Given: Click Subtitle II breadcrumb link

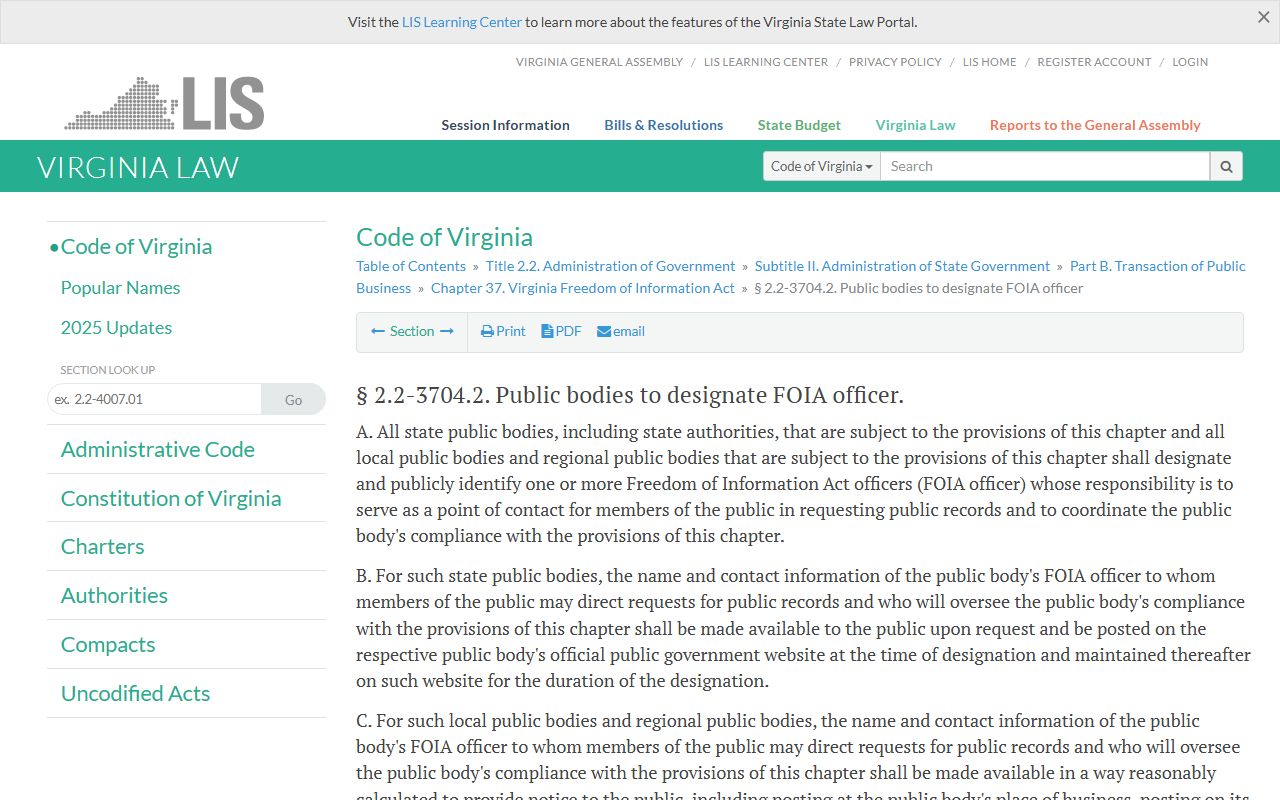Looking at the screenshot, I should click(x=902, y=266).
